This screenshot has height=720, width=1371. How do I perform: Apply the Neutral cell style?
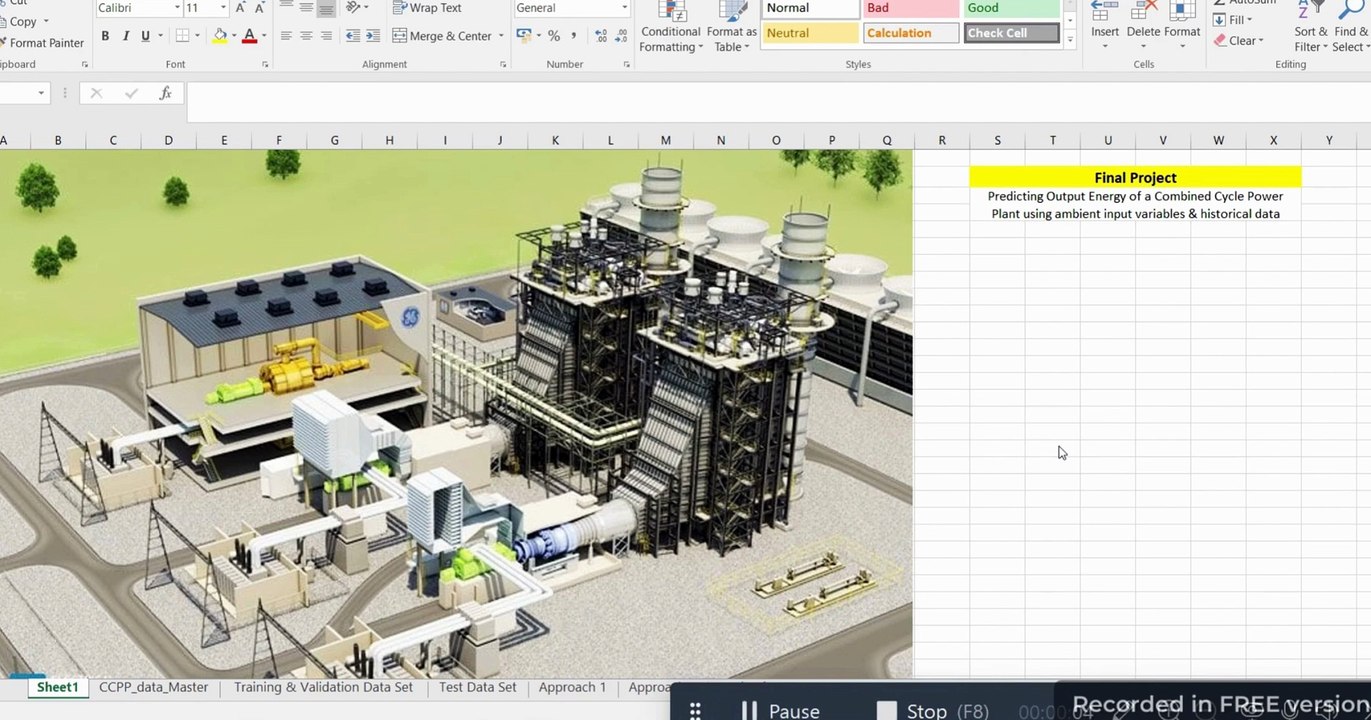click(811, 33)
